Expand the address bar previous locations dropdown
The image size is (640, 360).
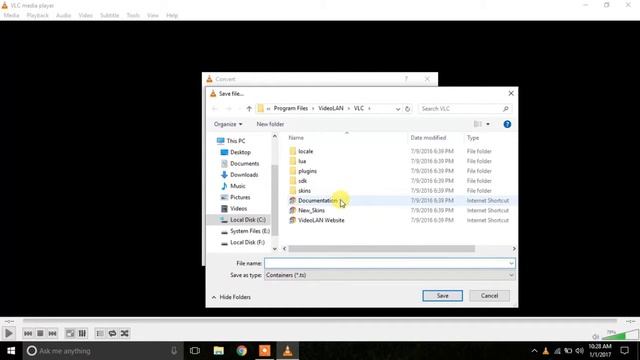point(398,109)
